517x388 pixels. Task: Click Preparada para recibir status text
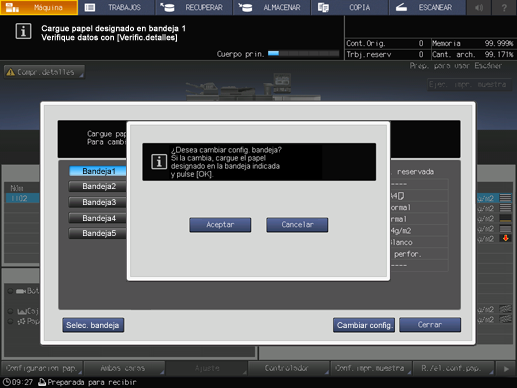coord(92,382)
